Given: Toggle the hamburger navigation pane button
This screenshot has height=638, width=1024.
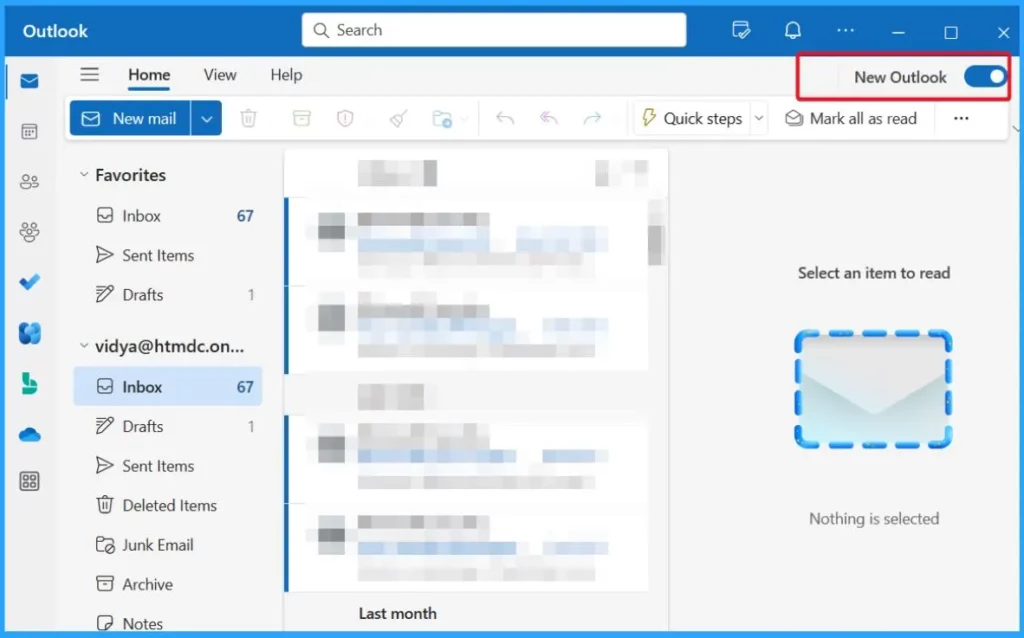Looking at the screenshot, I should [89, 74].
